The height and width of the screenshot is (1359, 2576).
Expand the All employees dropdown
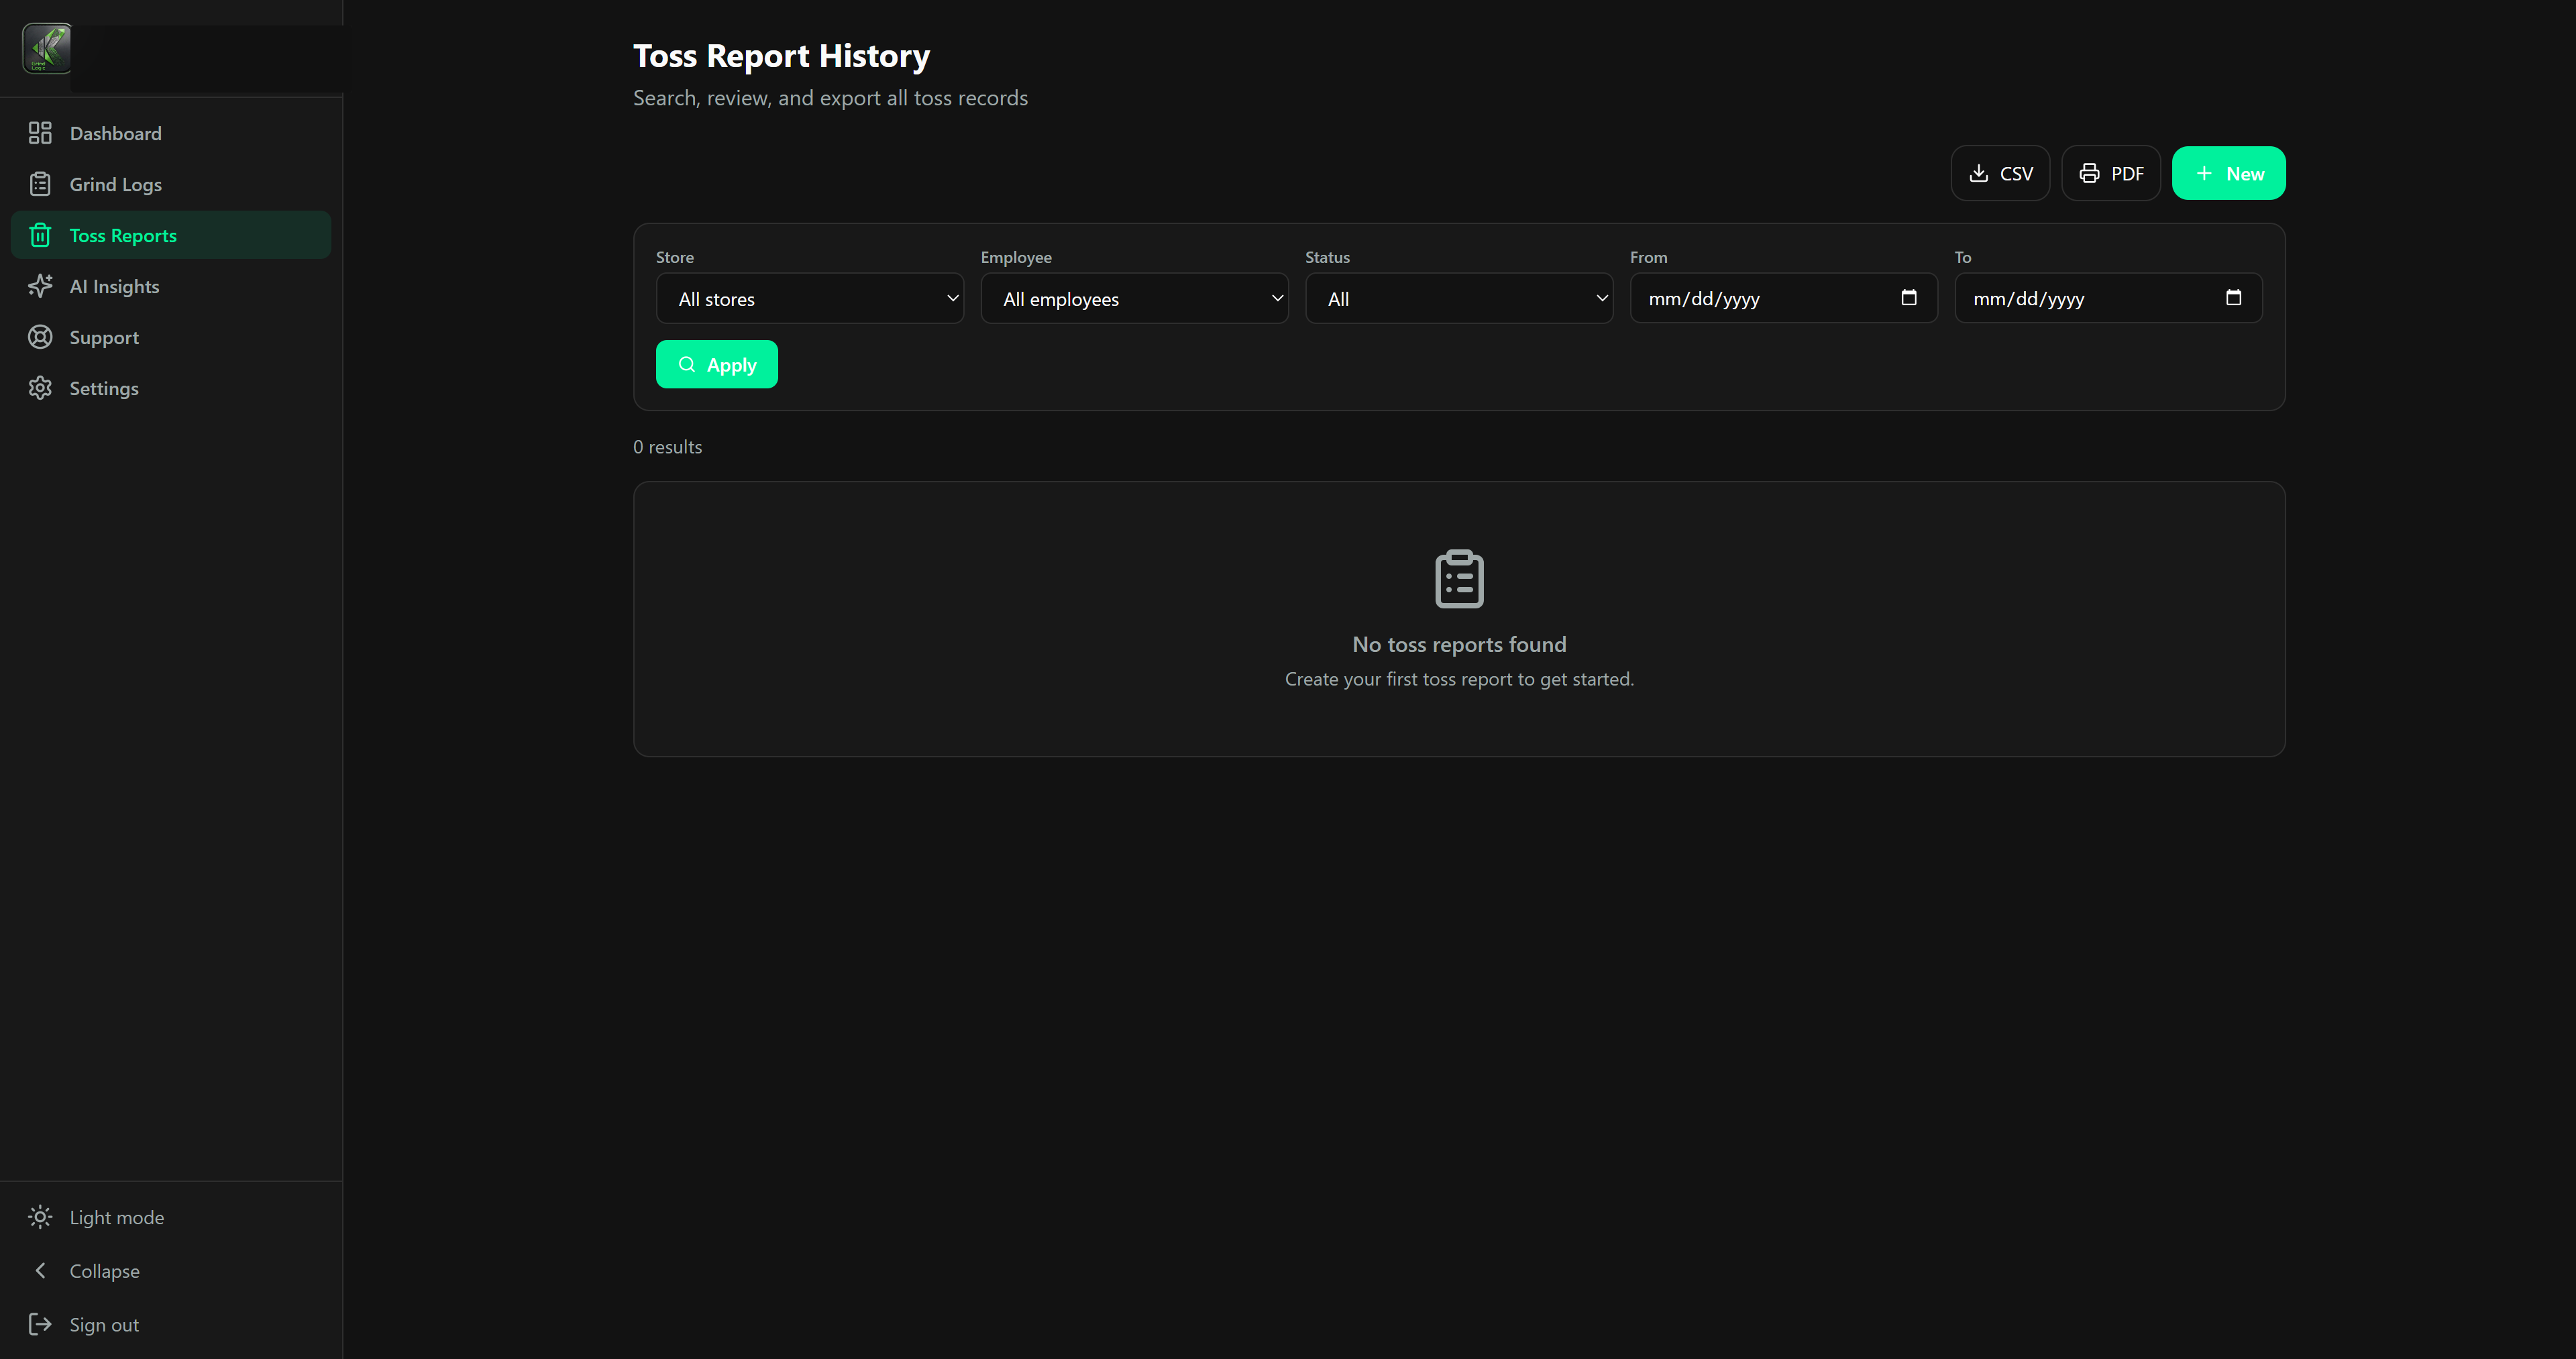1134,299
